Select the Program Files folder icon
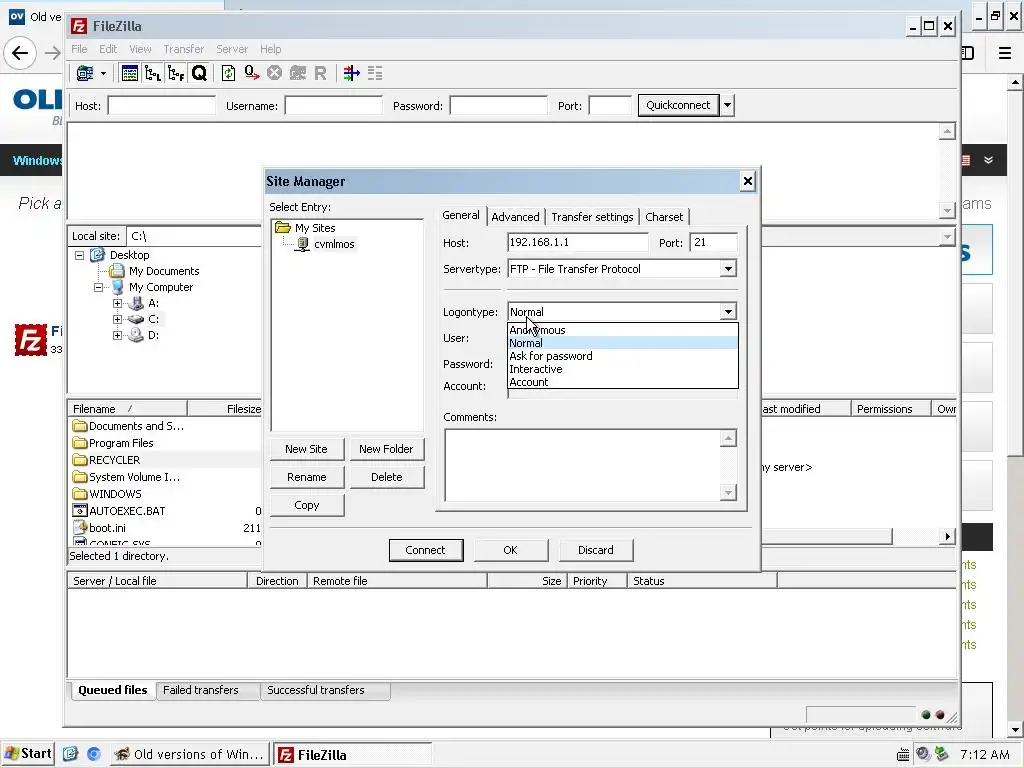Screen dimensions: 1024x768 (x=80, y=443)
